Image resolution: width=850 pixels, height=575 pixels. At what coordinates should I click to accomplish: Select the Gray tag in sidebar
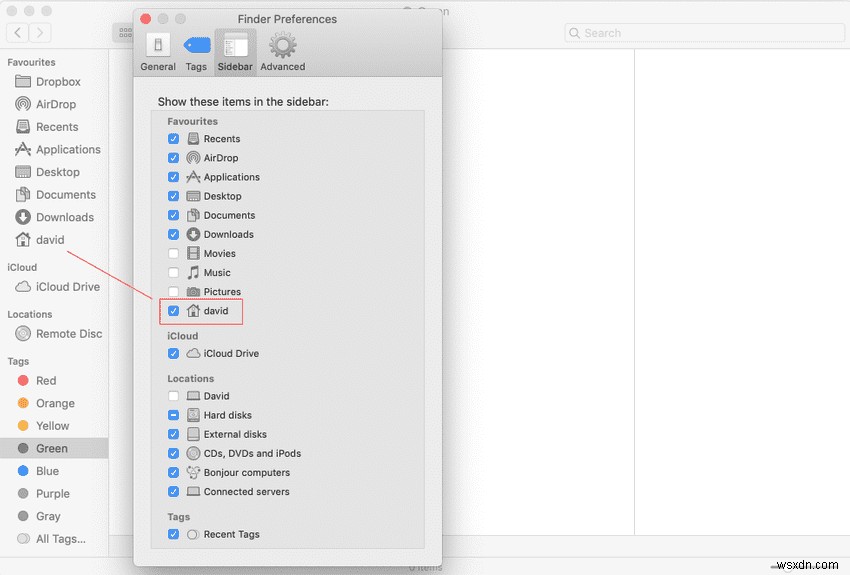tap(54, 516)
